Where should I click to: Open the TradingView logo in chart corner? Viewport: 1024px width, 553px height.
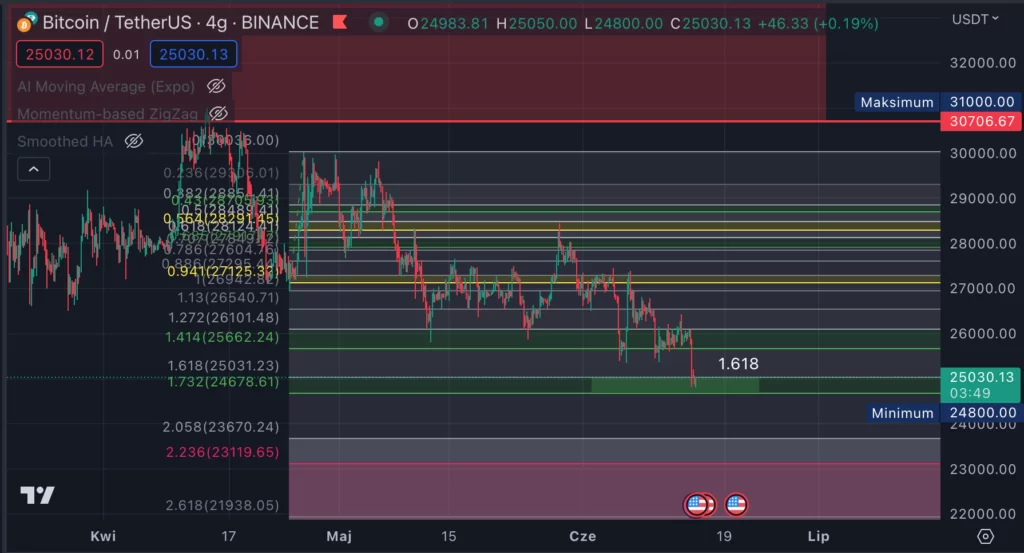pos(38,496)
